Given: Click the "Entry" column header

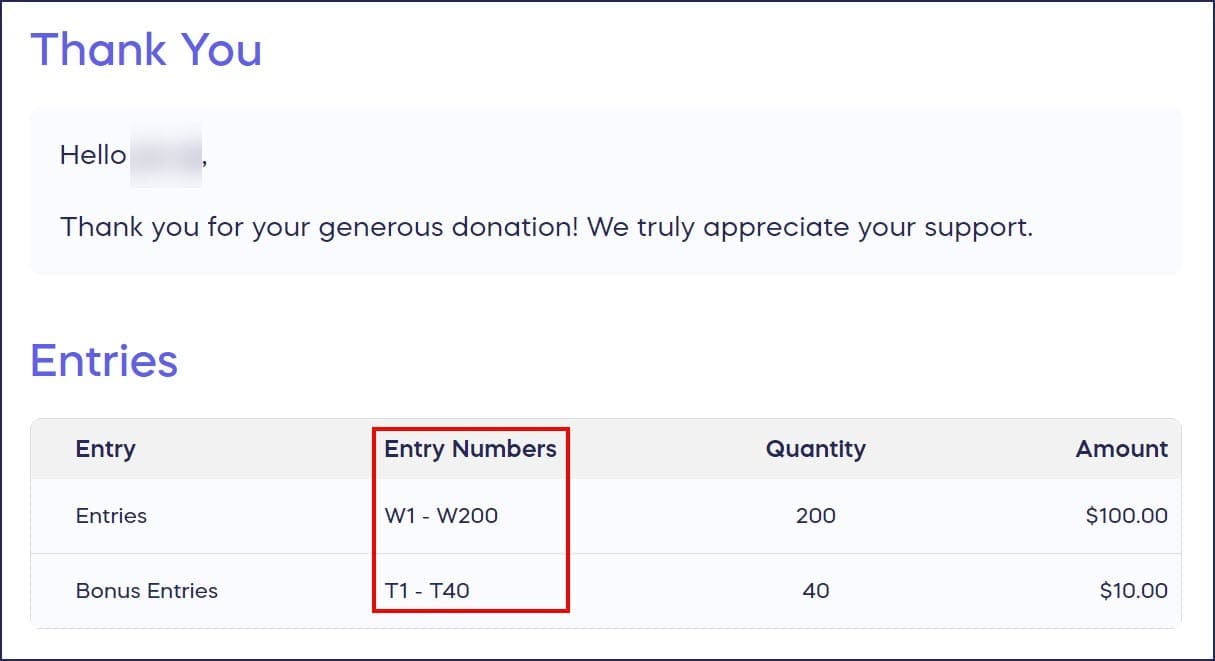Looking at the screenshot, I should tap(105, 449).
